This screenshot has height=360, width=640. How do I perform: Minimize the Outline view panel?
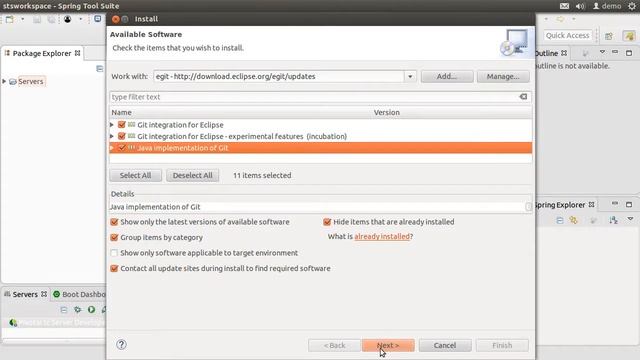coord(615,52)
